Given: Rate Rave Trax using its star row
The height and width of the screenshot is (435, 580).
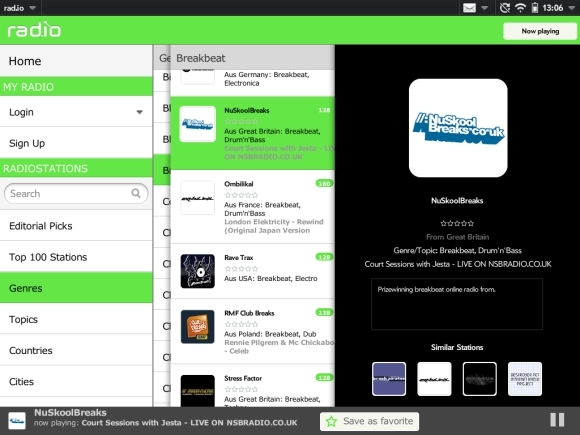Looking at the screenshot, I should (242, 269).
